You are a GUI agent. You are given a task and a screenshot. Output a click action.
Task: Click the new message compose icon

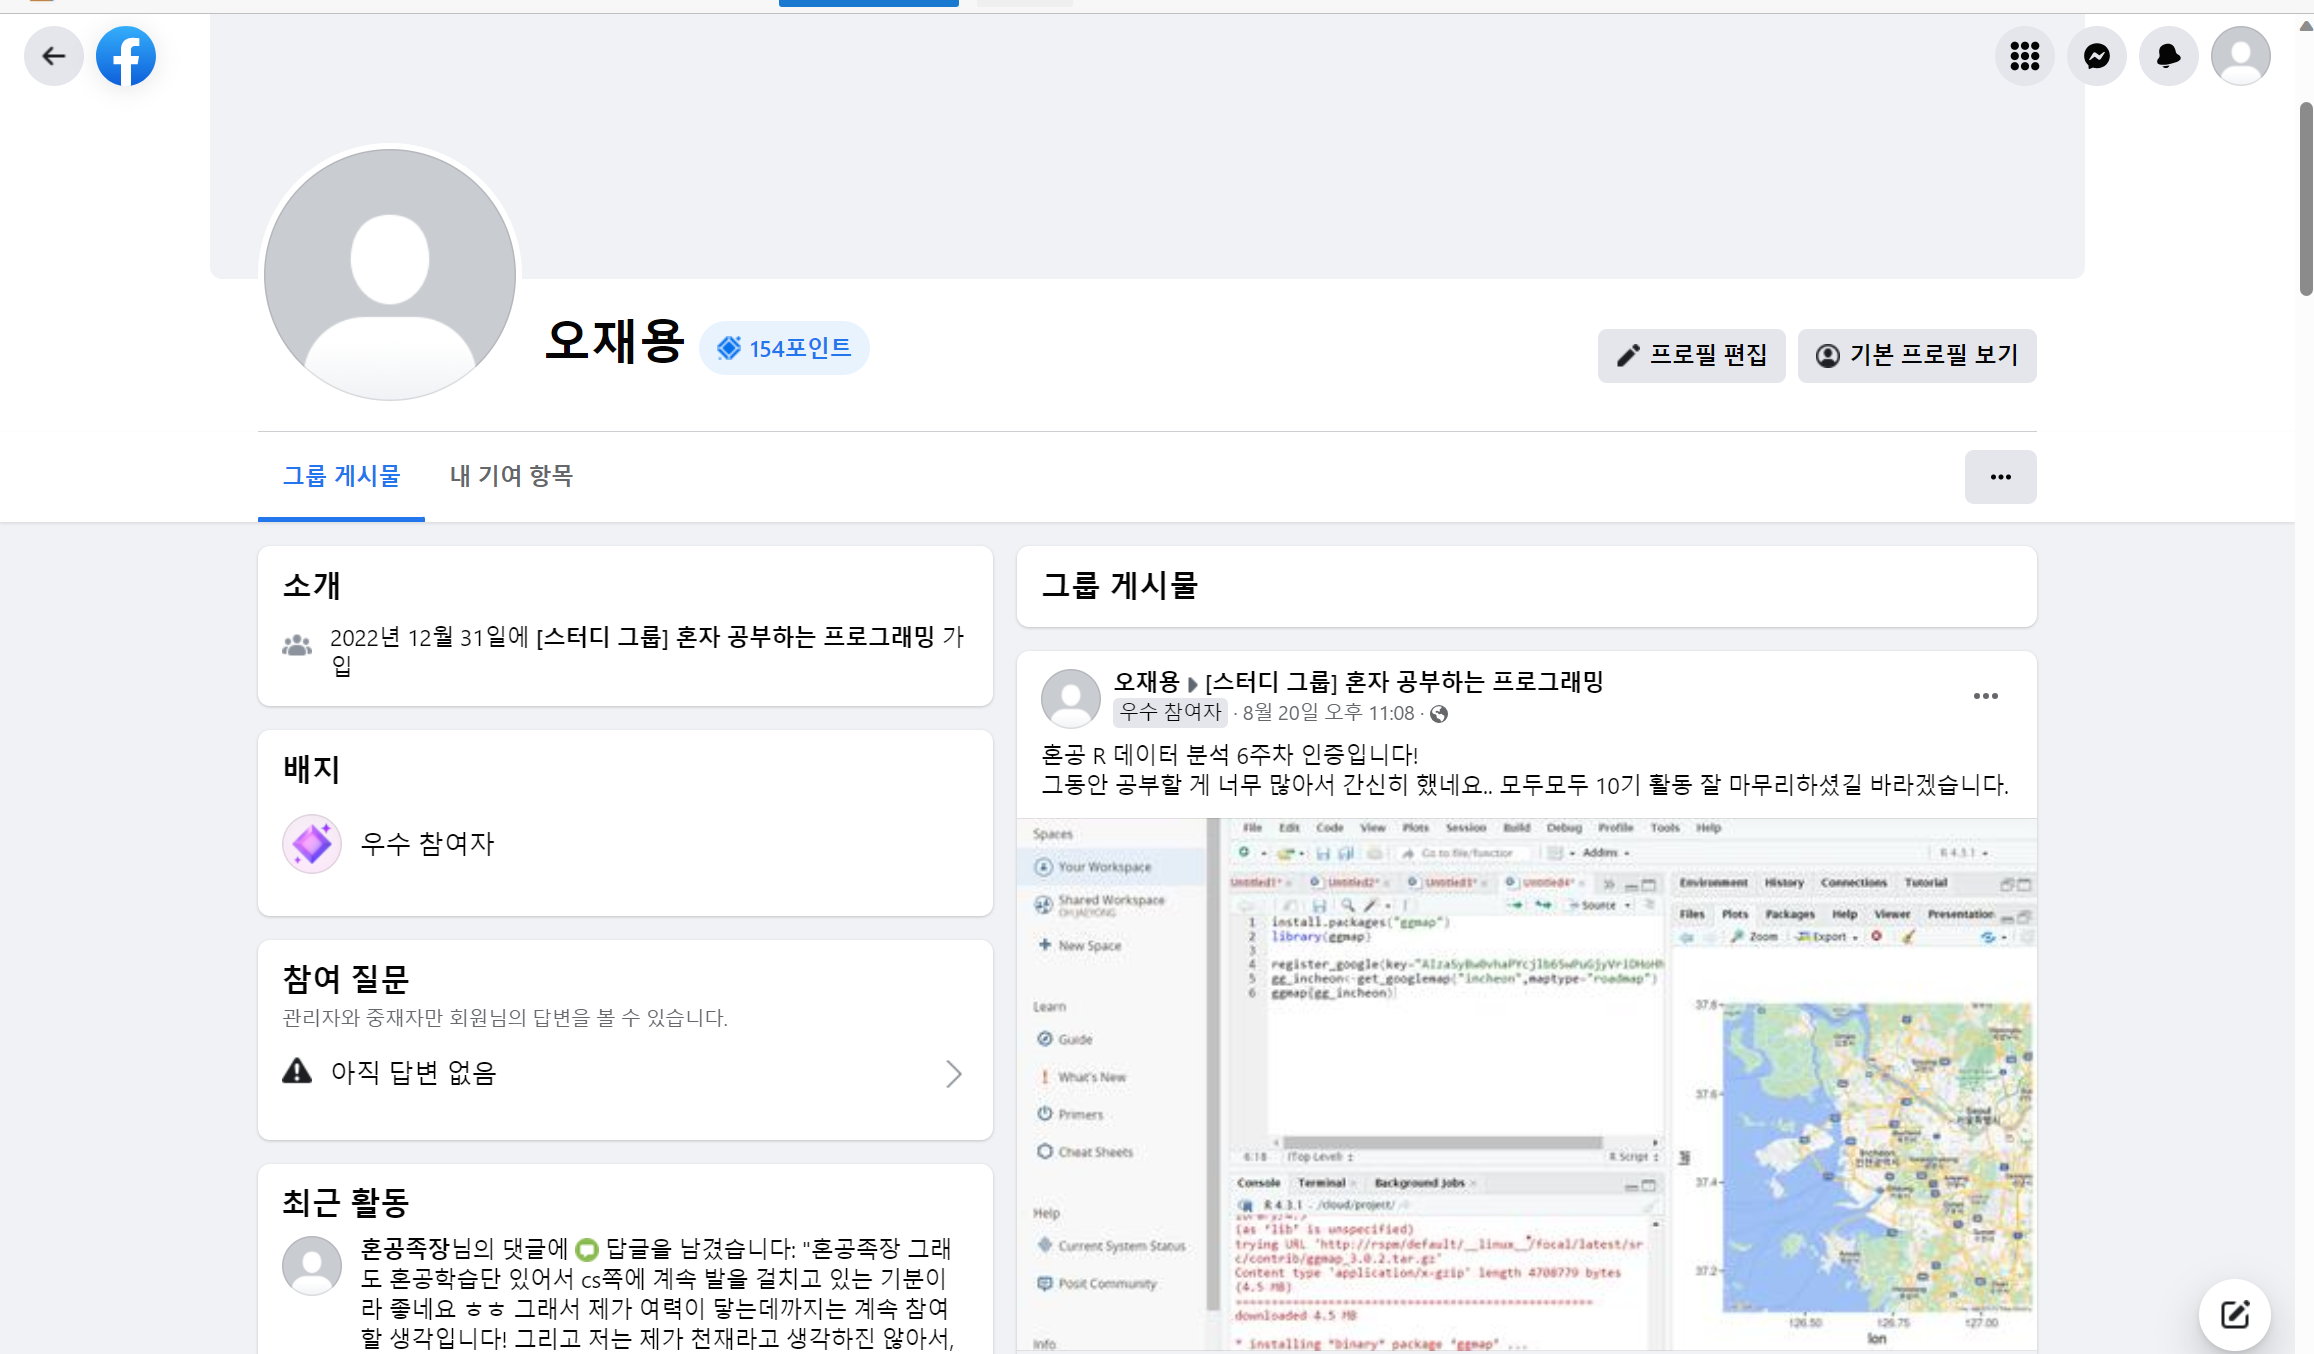point(2234,1314)
